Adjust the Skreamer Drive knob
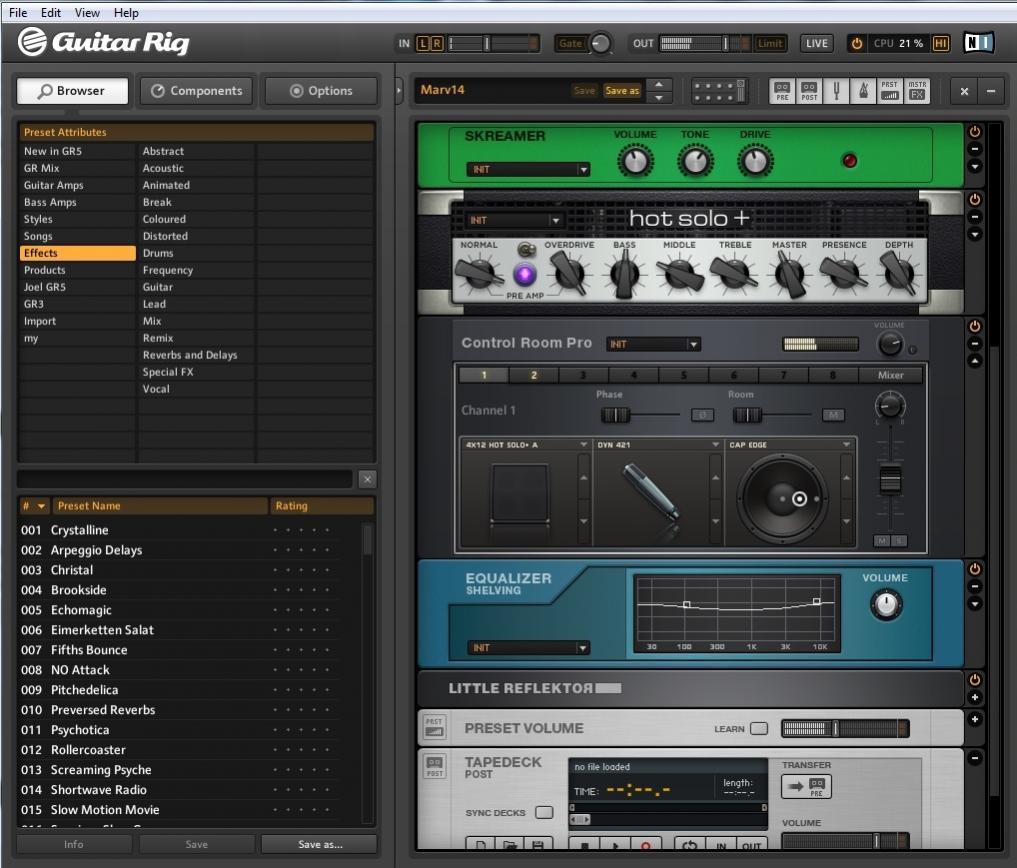The width and height of the screenshot is (1017, 868). coord(755,162)
